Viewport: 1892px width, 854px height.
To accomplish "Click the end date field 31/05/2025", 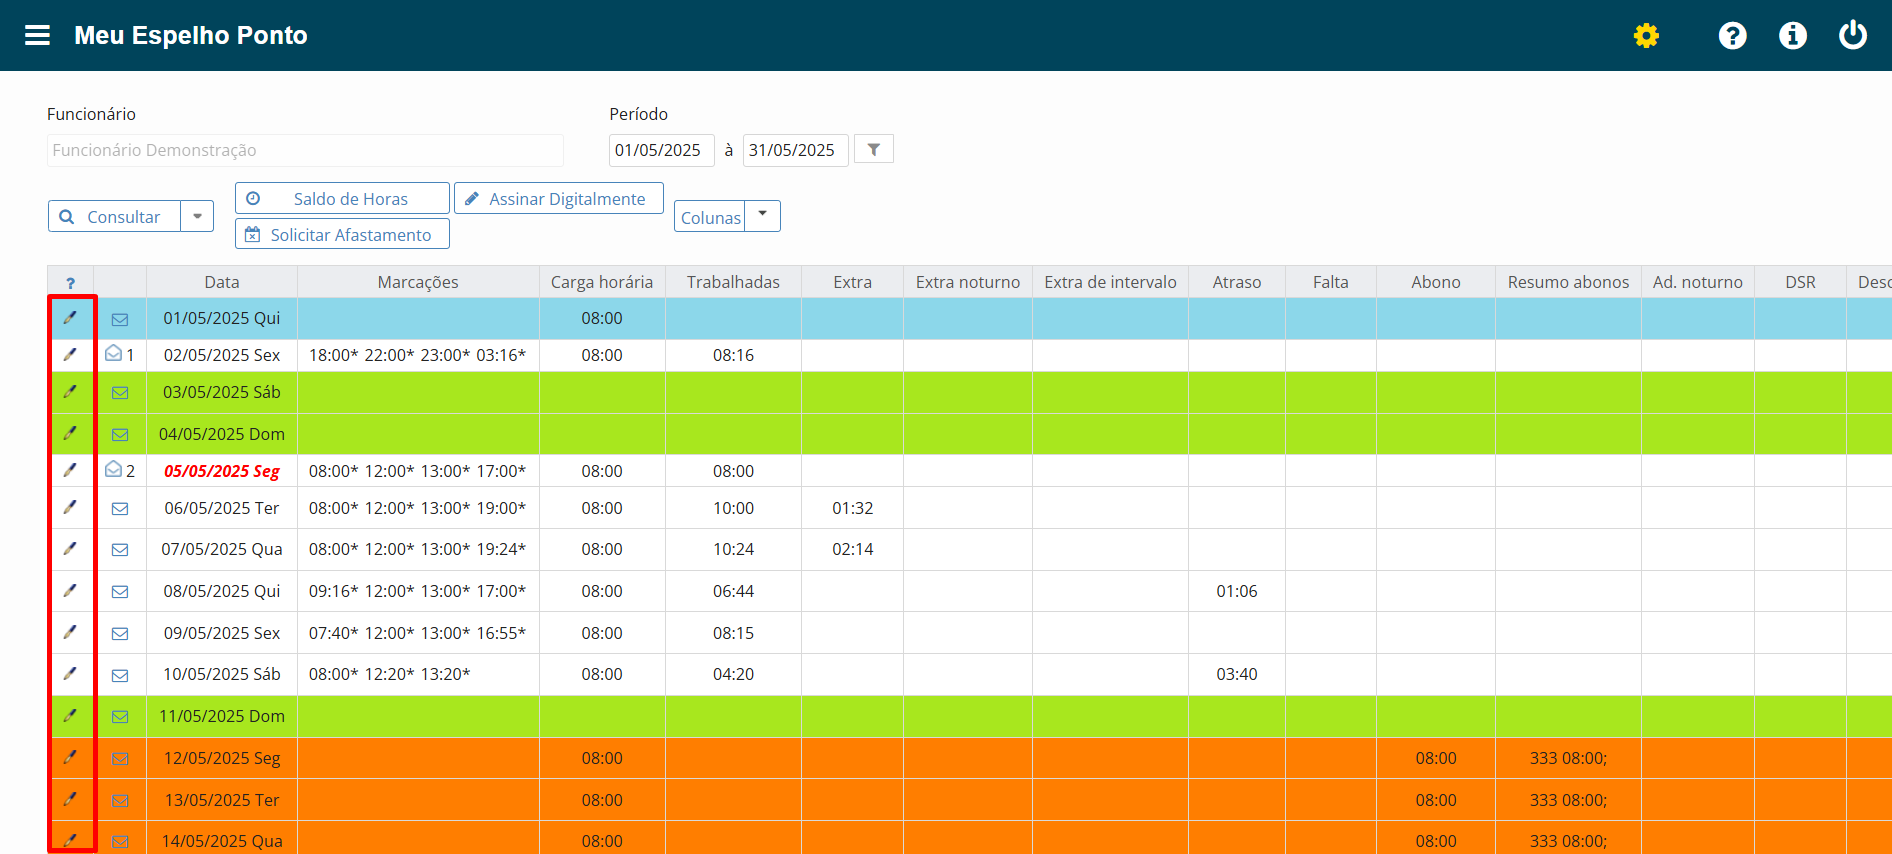I will coord(795,150).
